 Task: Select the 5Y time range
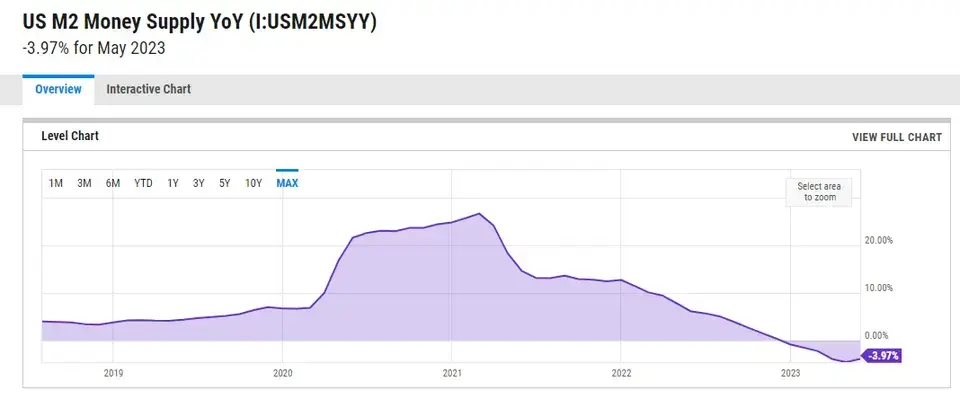pyautogui.click(x=225, y=183)
